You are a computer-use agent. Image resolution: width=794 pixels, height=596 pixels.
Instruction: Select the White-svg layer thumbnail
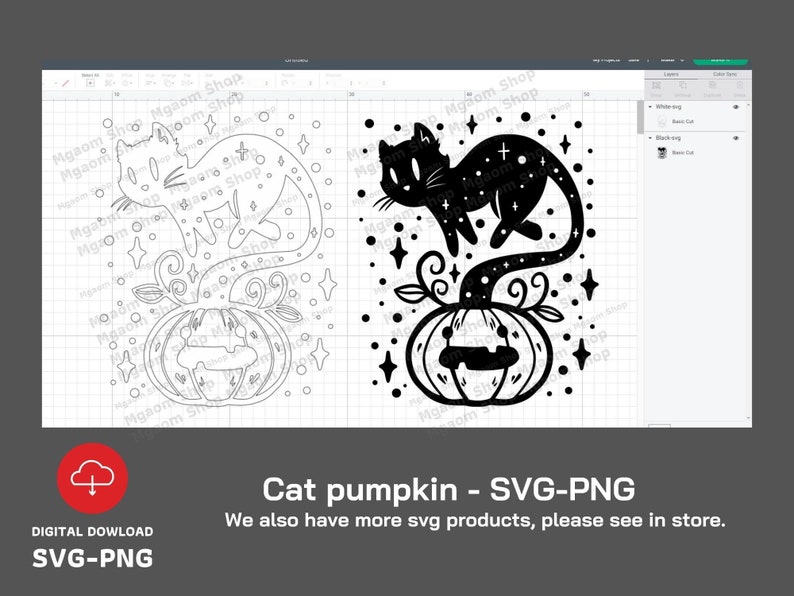(661, 122)
